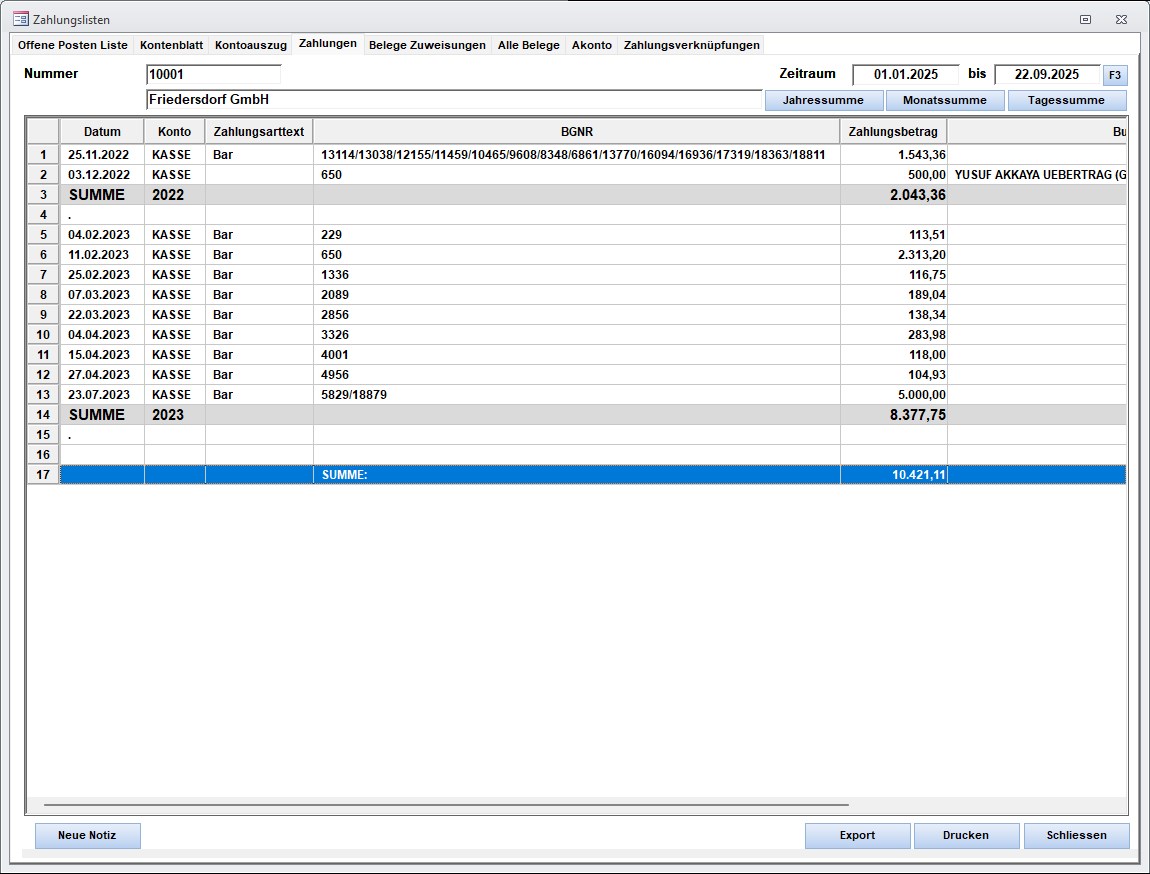The image size is (1150, 874).
Task: Click the restore window icon in title bar
Action: [1085, 19]
